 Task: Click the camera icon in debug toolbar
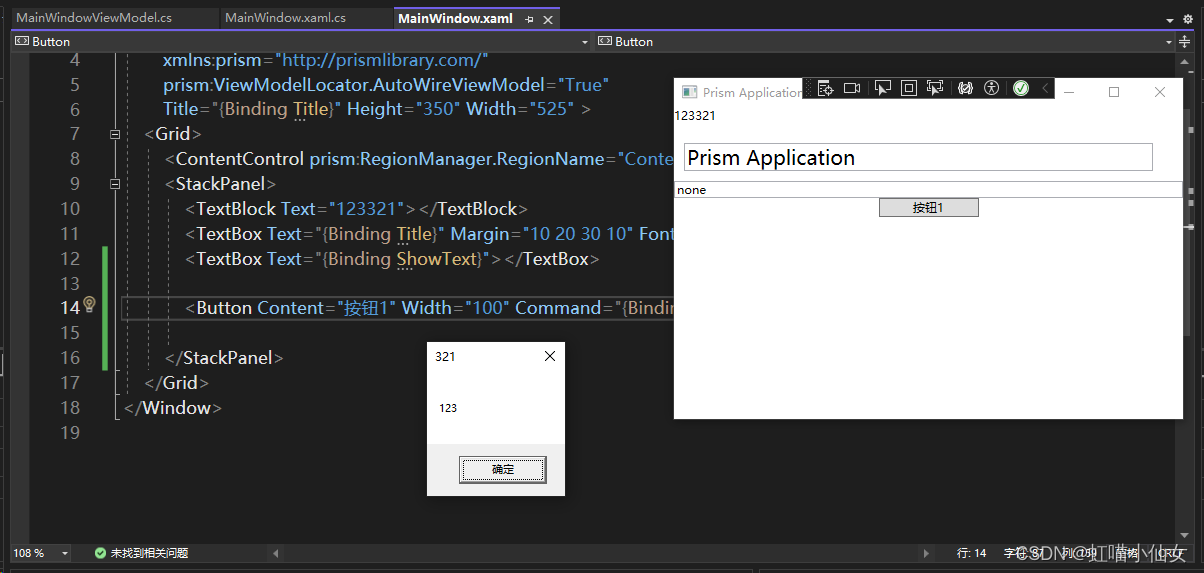pos(852,89)
